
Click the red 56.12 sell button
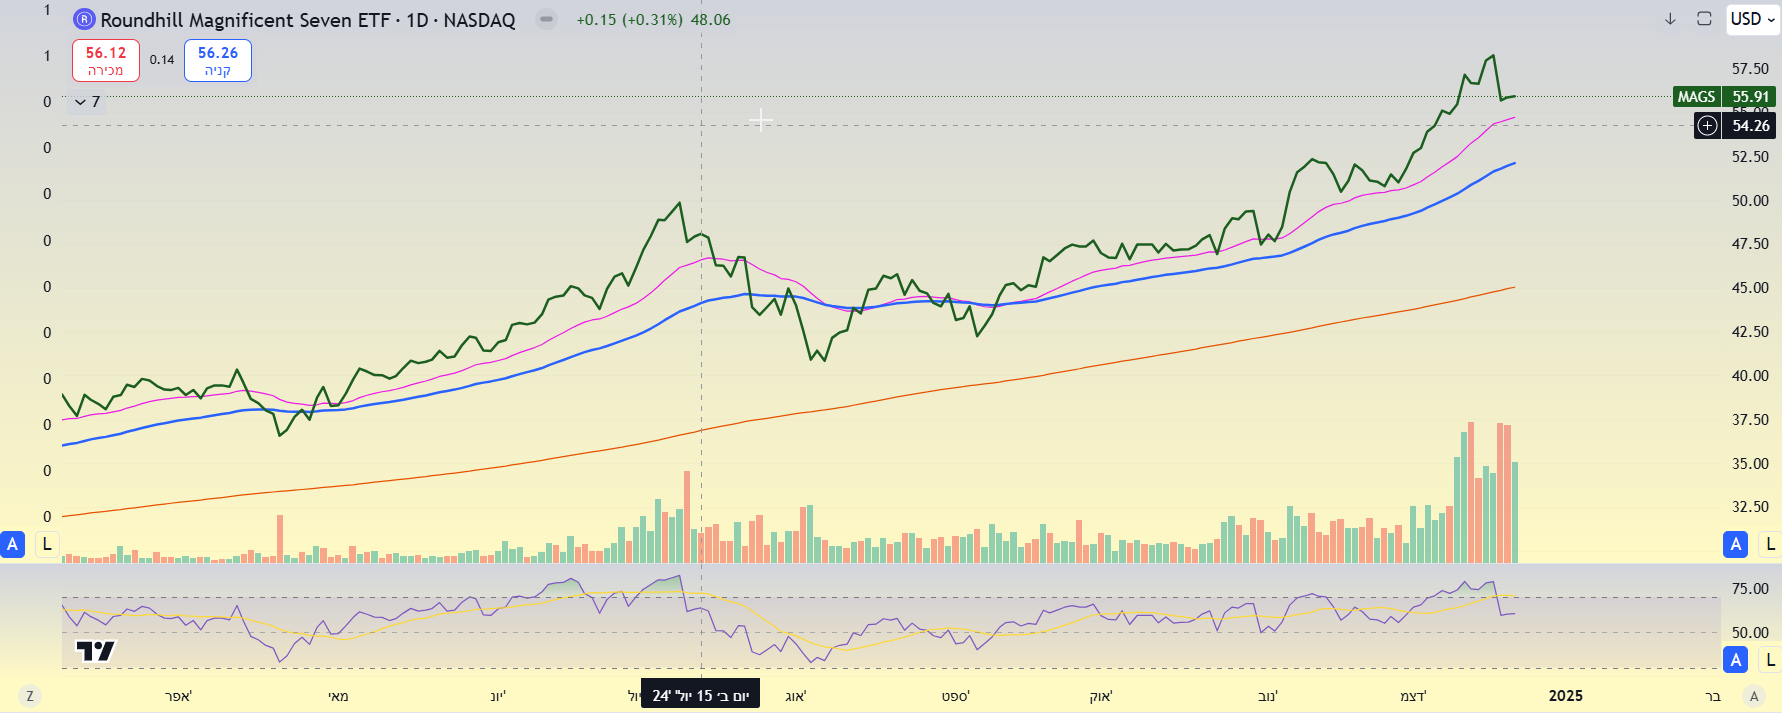[x=106, y=60]
